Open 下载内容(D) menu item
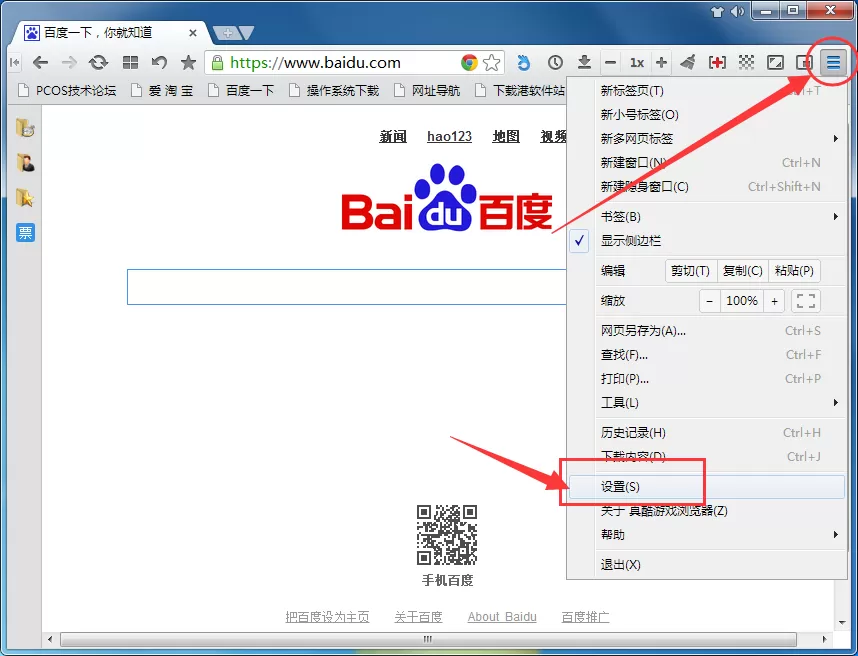Viewport: 858px width, 656px height. (x=707, y=456)
